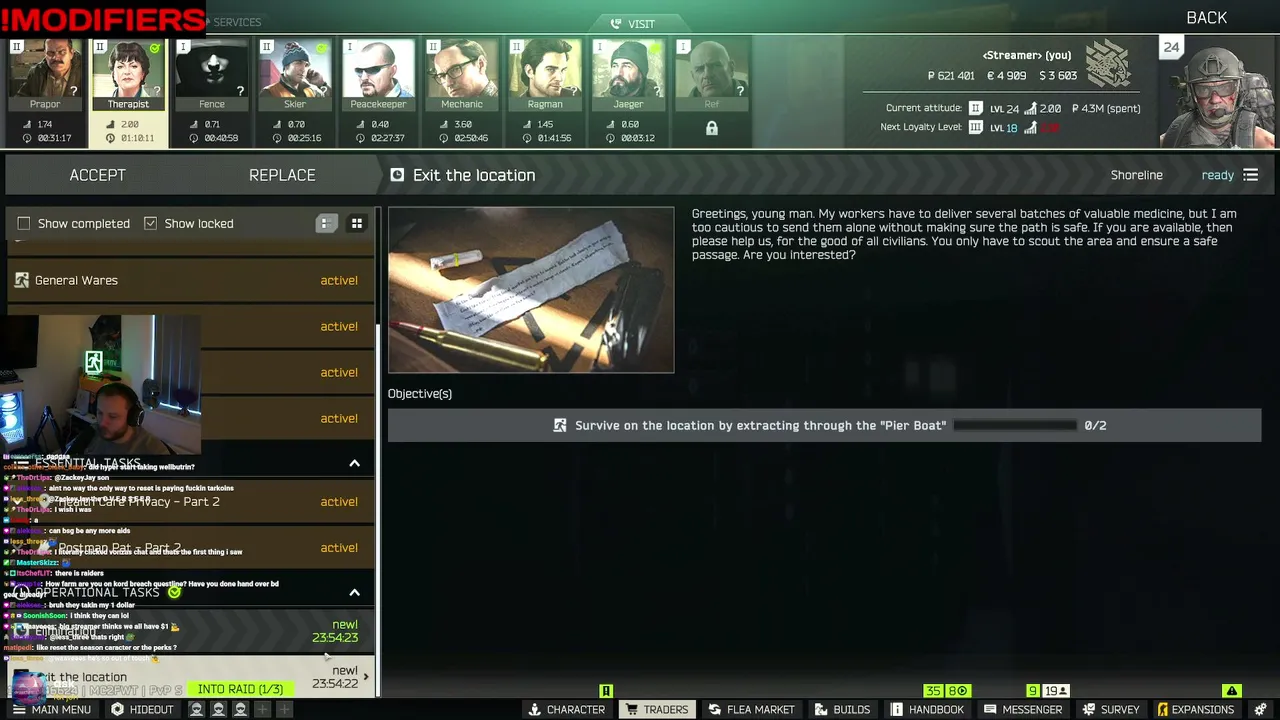The height and width of the screenshot is (720, 1280).
Task: Toggle the Show locked checkbox
Action: click(150, 223)
